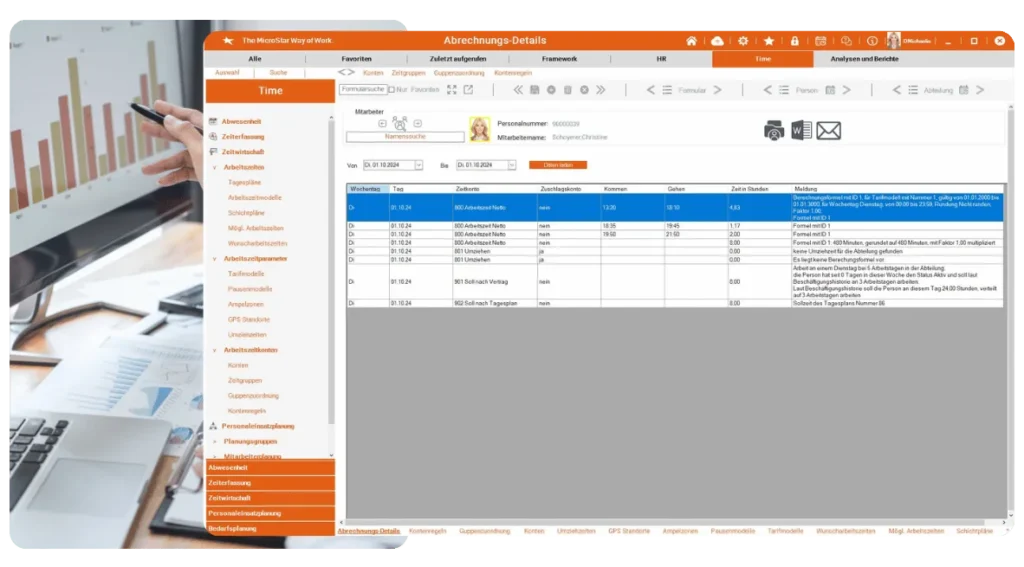Open the calendar icon in title bar

(x=820, y=40)
